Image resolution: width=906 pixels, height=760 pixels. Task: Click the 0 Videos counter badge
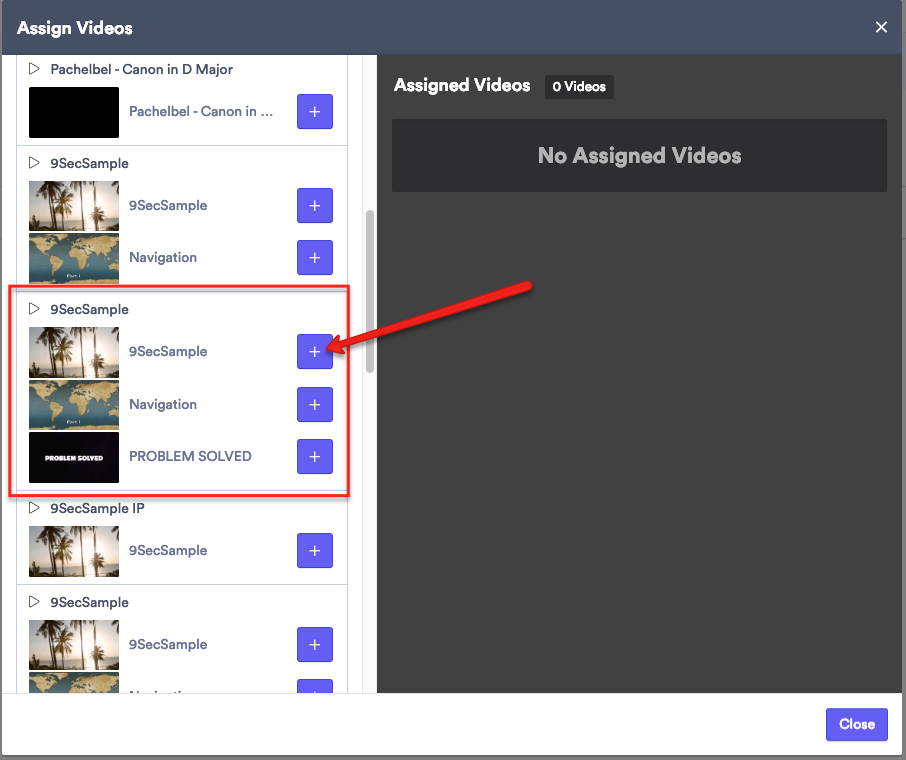tap(579, 86)
